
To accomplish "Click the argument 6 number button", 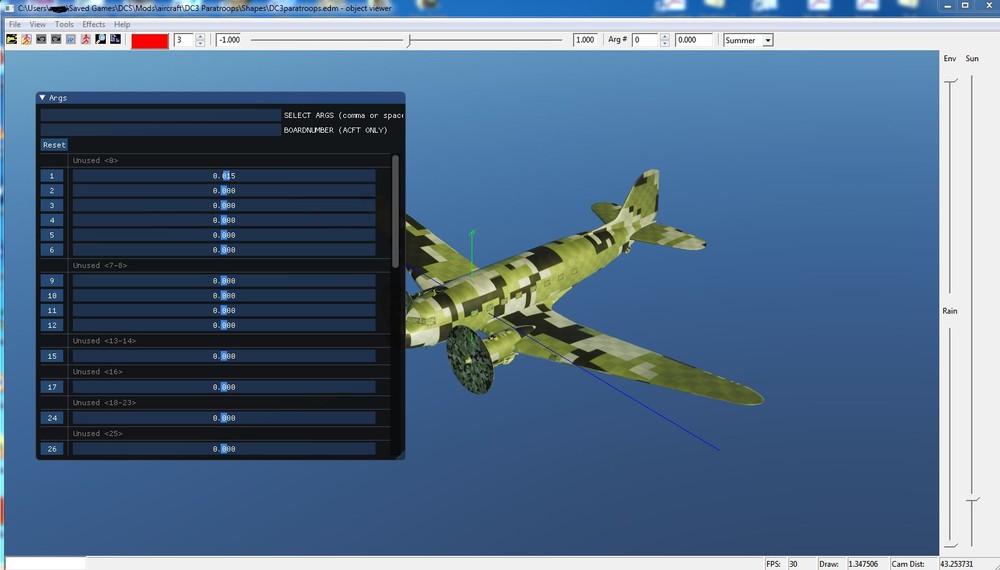I will (52, 250).
